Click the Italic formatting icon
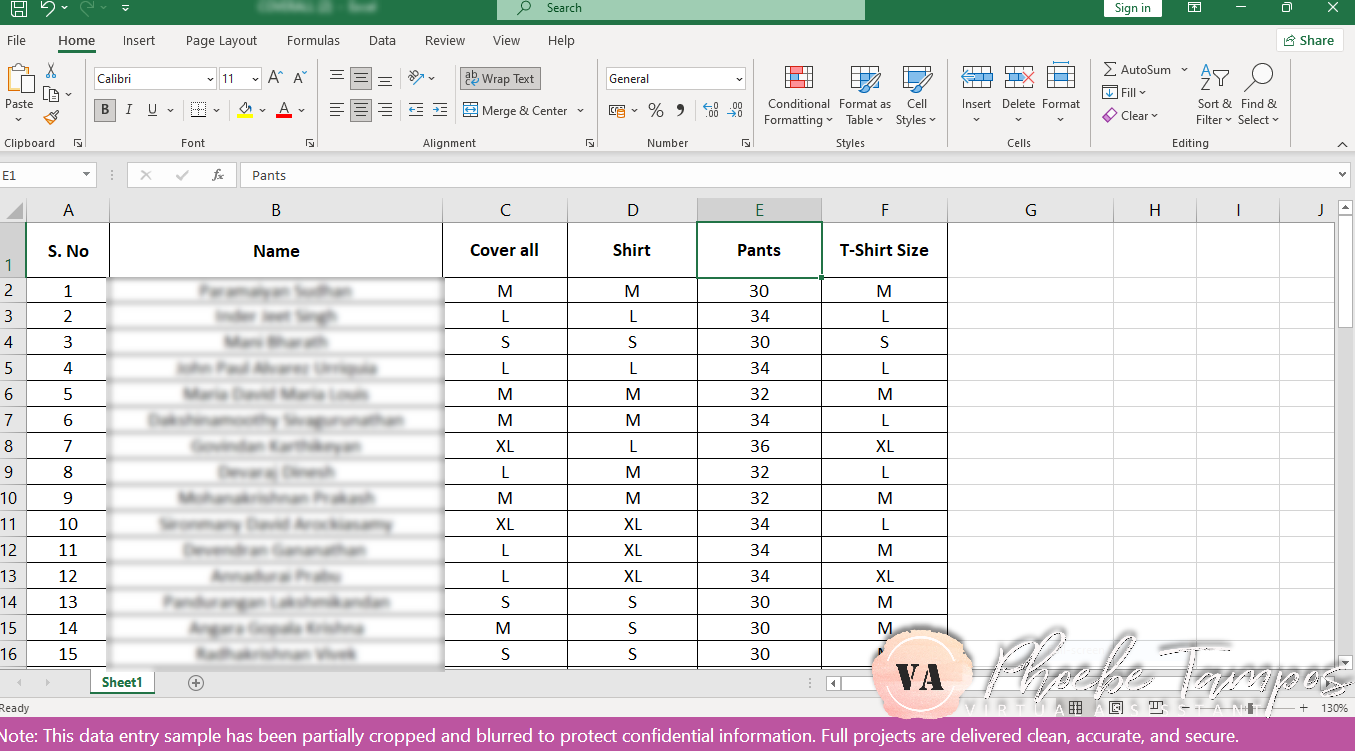Viewport: 1355px width, 751px height. click(x=128, y=110)
